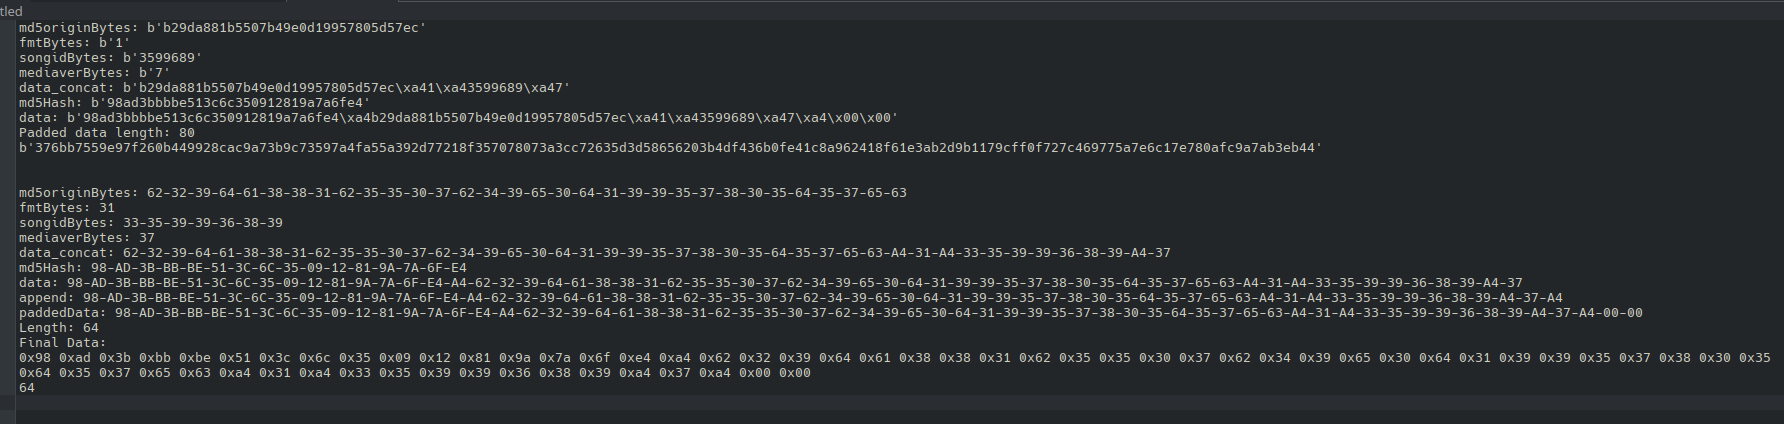This screenshot has height=424, width=1784.
Task: Click the 0x98 0xad 0x3b byte row
Action: [895, 358]
